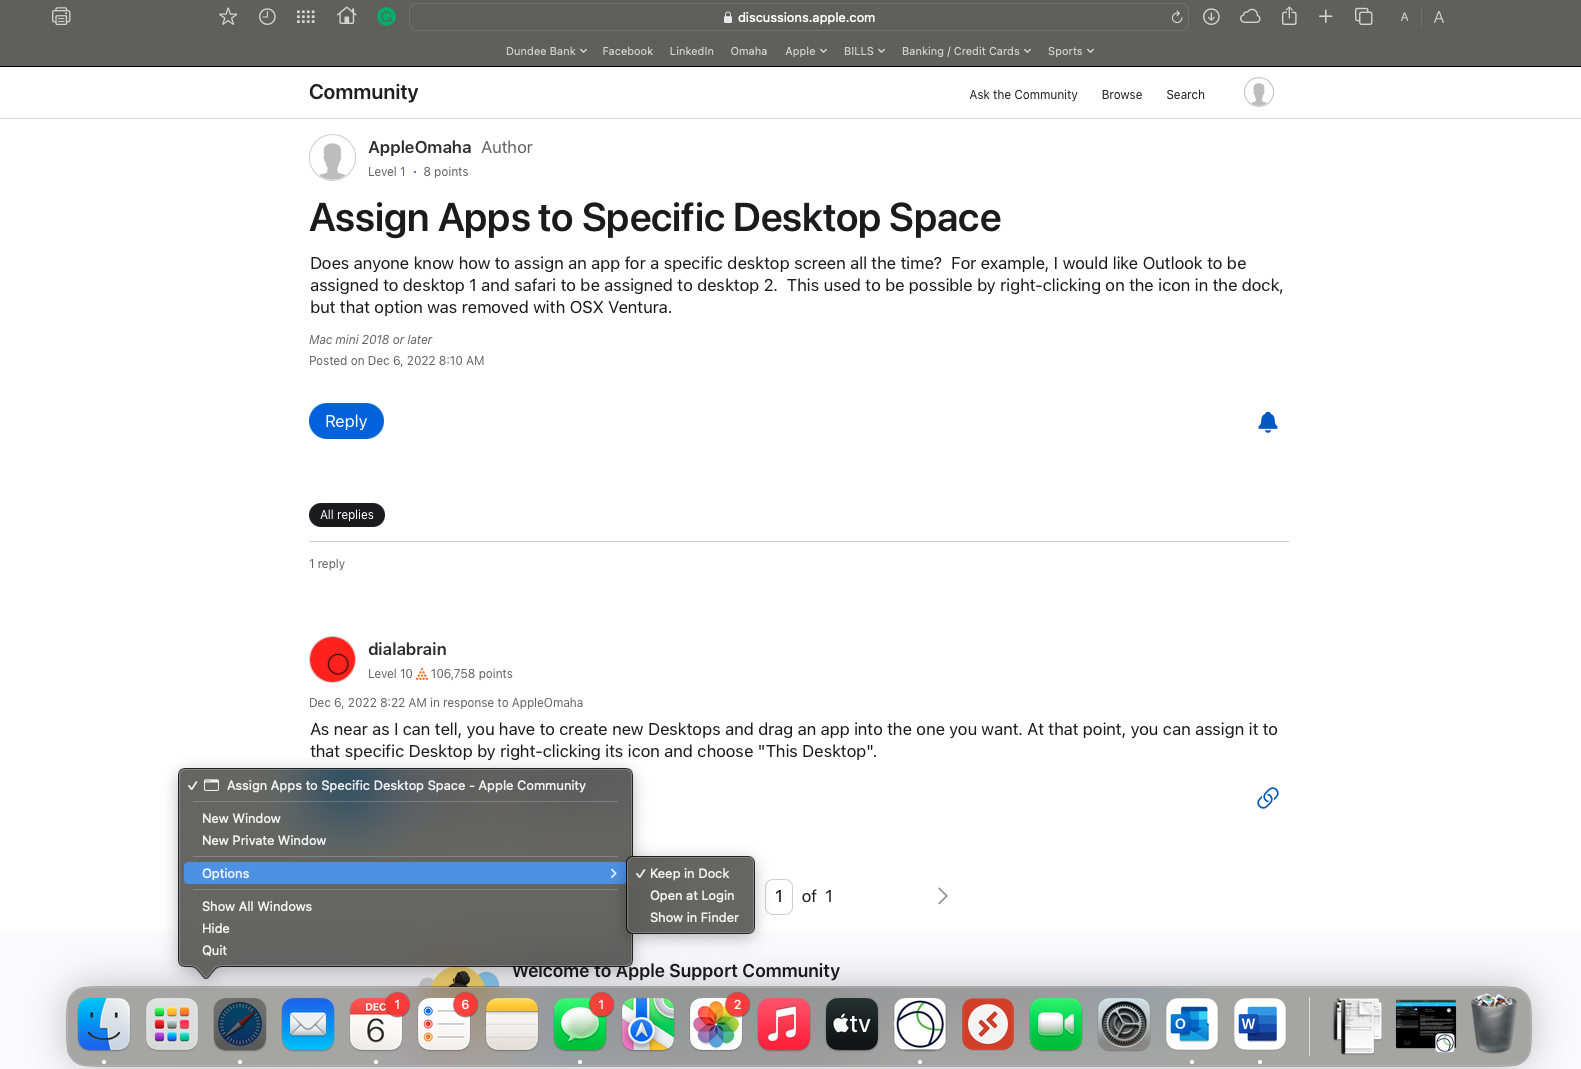Open a new tab with the plus icon
The width and height of the screenshot is (1581, 1069).
[x=1326, y=17]
